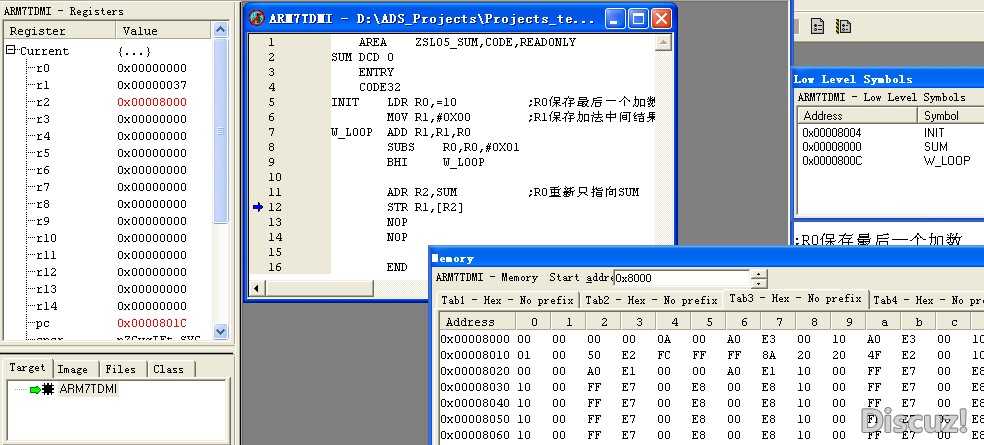
Task: Select INIT symbol in Low Level Symbols
Action: [x=934, y=132]
